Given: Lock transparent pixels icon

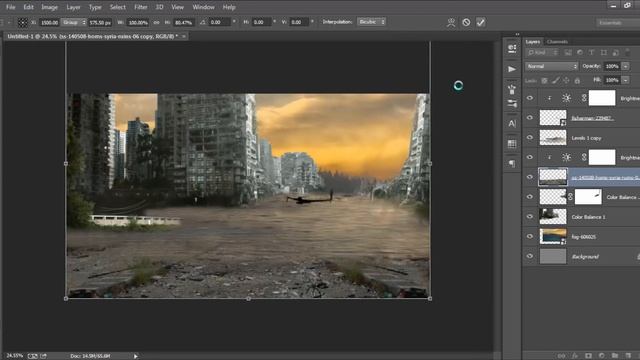Looking at the screenshot, I should click(x=544, y=80).
